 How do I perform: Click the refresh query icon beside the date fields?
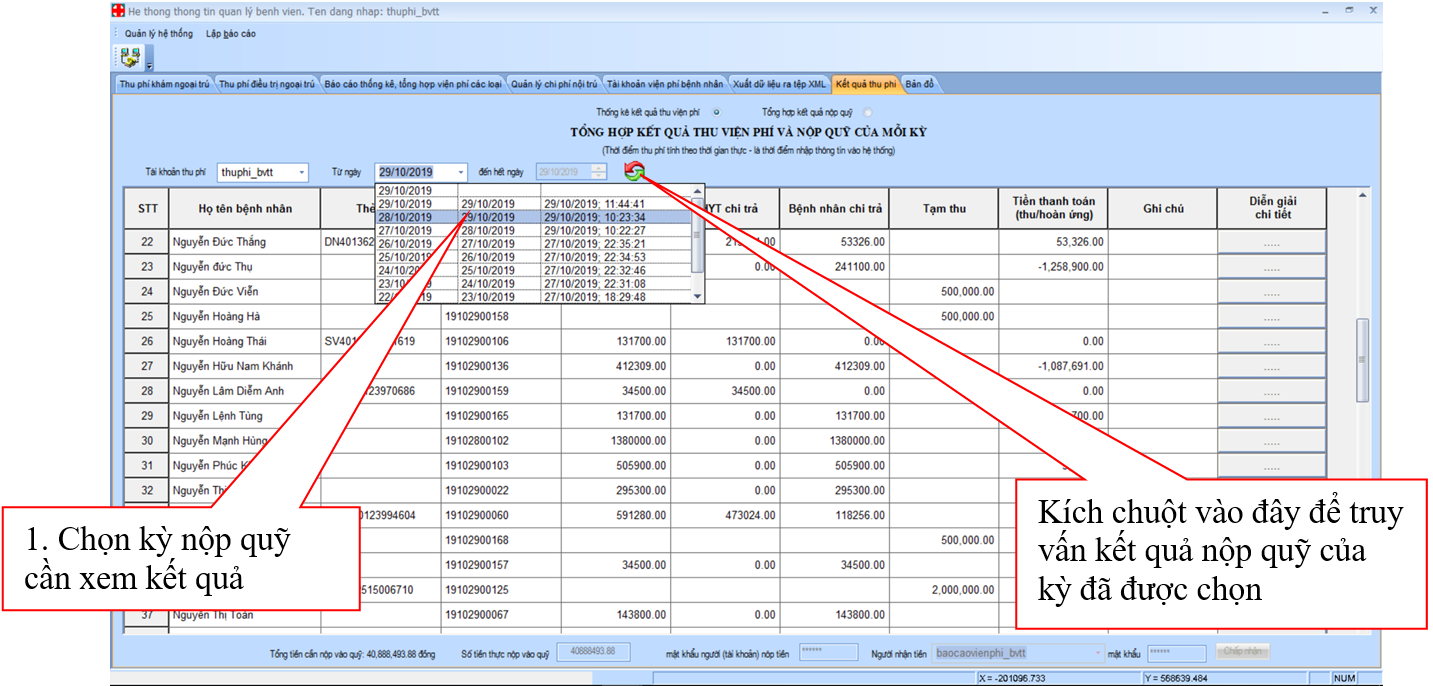tap(634, 172)
